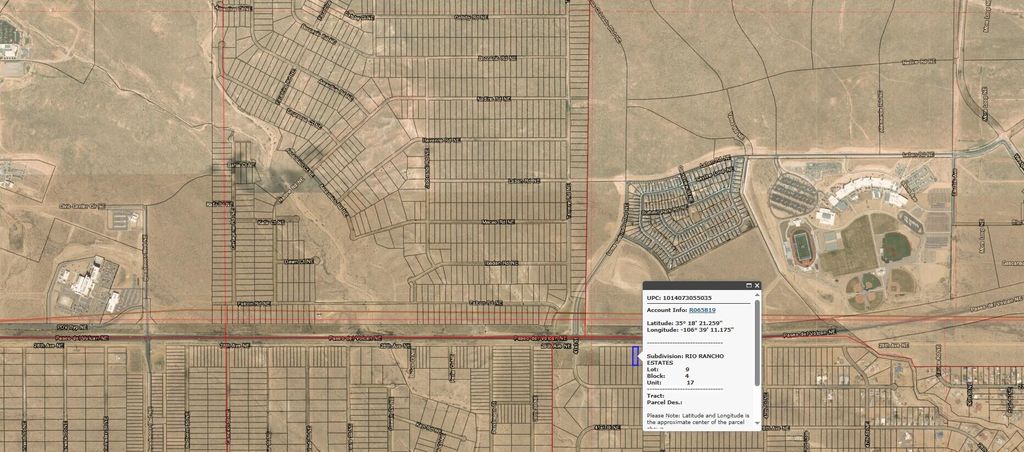Click the Block value 4 in the popup
Viewport: 1024px width, 452px height.
687,376
